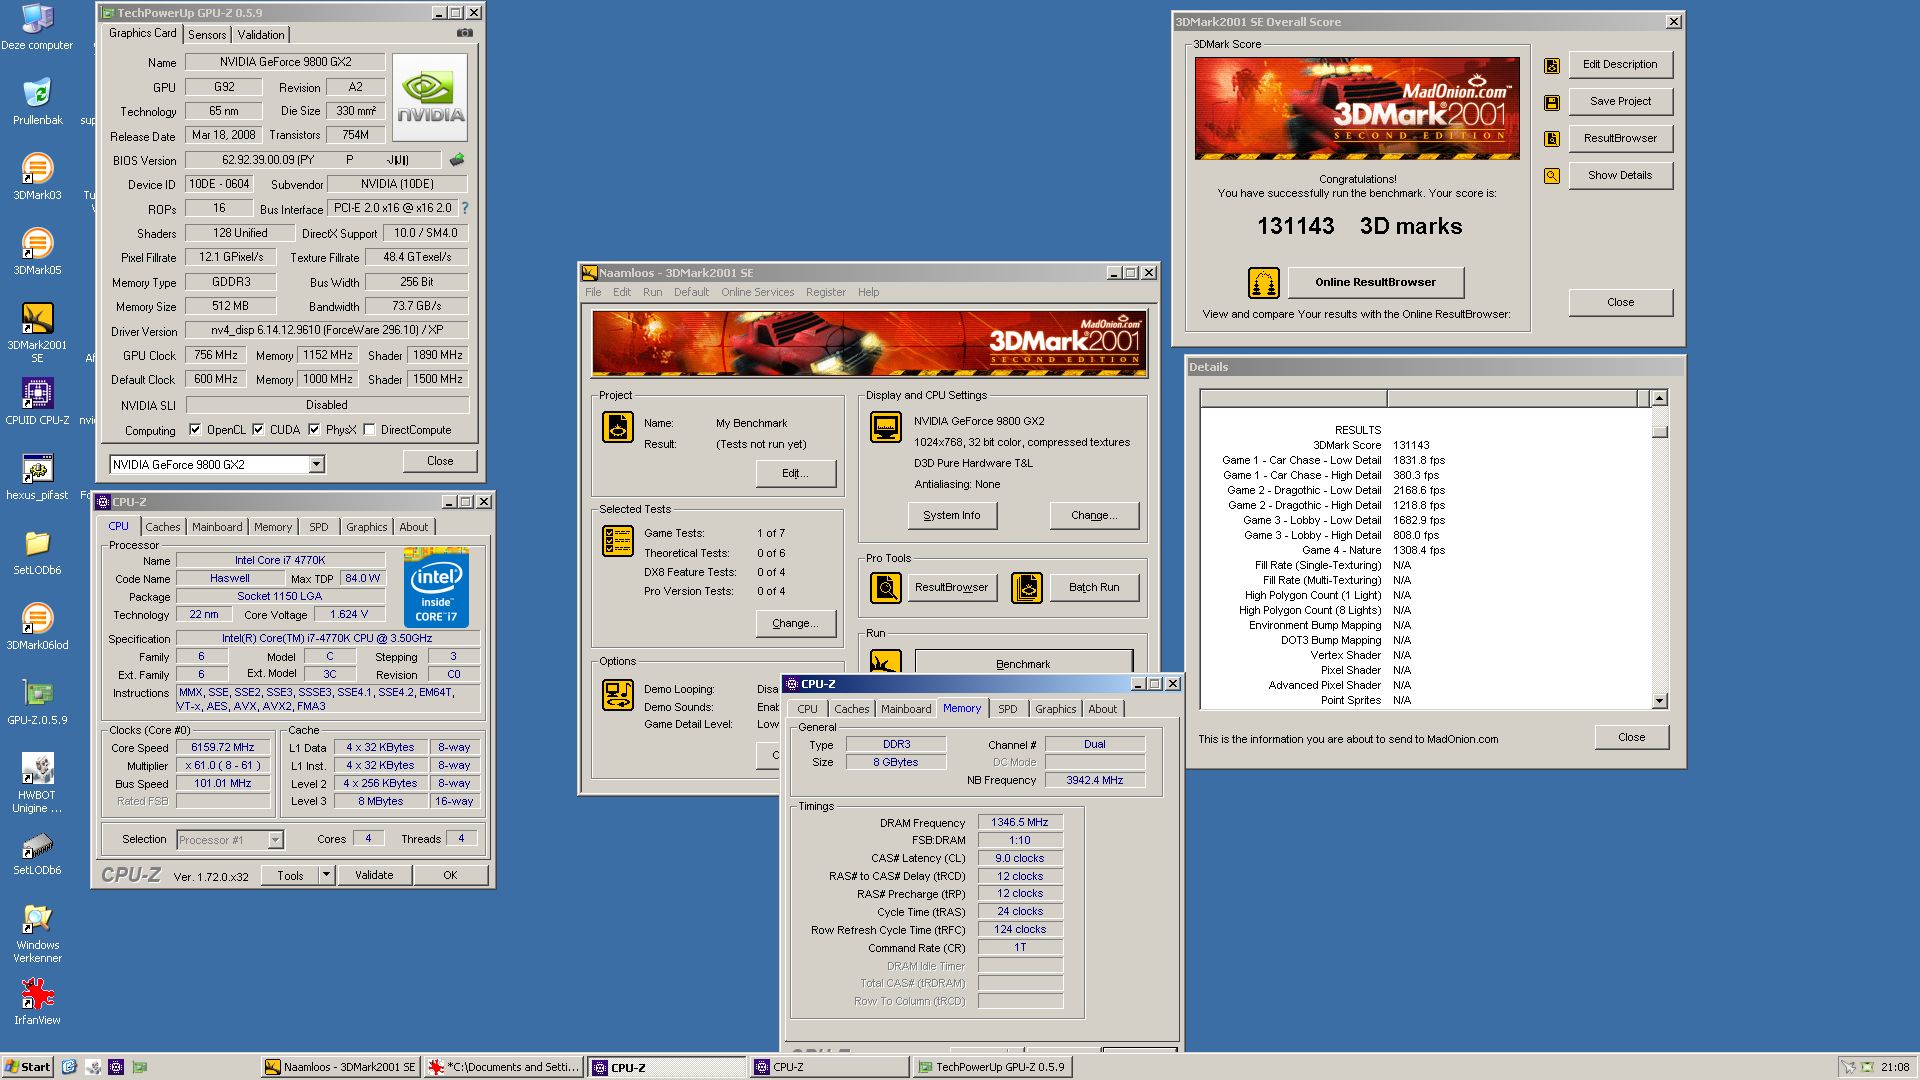This screenshot has width=1920, height=1080.
Task: Open the GPU selection dropdown in GPU-Z
Action: point(316,464)
